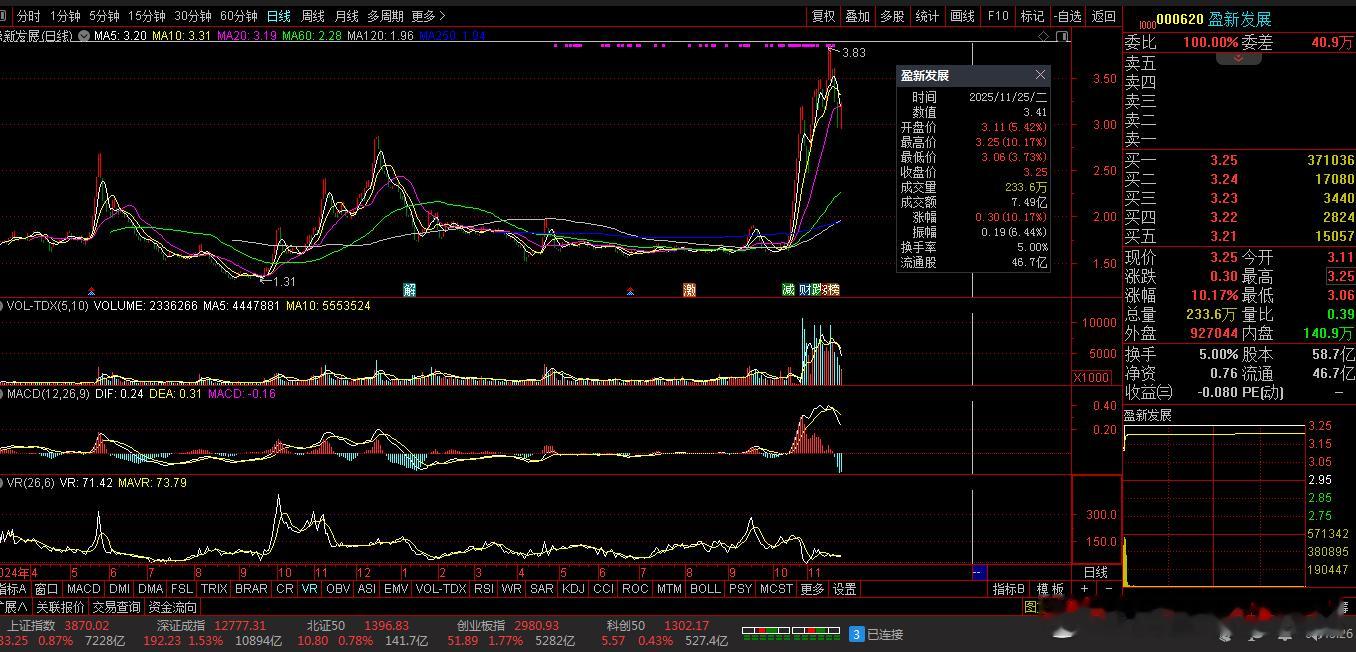Open the 交易查询 tab
This screenshot has width=1356, height=652.
click(116, 607)
